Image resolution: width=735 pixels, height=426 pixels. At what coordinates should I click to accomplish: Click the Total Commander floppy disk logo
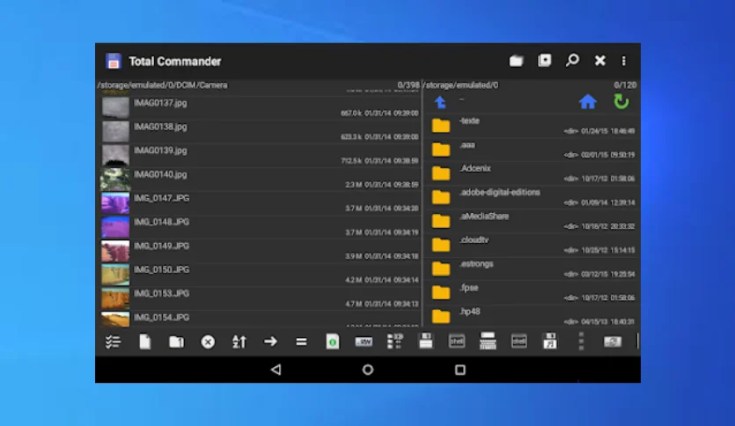coord(113,61)
